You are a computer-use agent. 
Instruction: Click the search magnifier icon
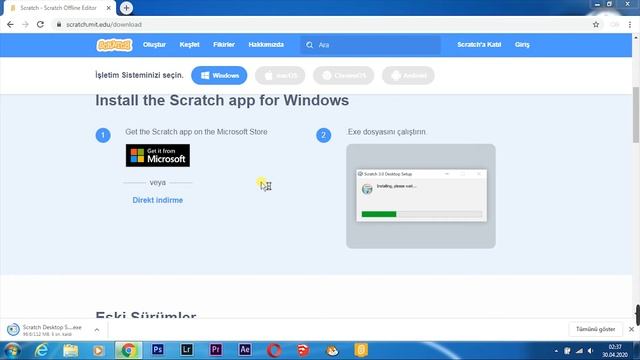pyautogui.click(x=309, y=45)
